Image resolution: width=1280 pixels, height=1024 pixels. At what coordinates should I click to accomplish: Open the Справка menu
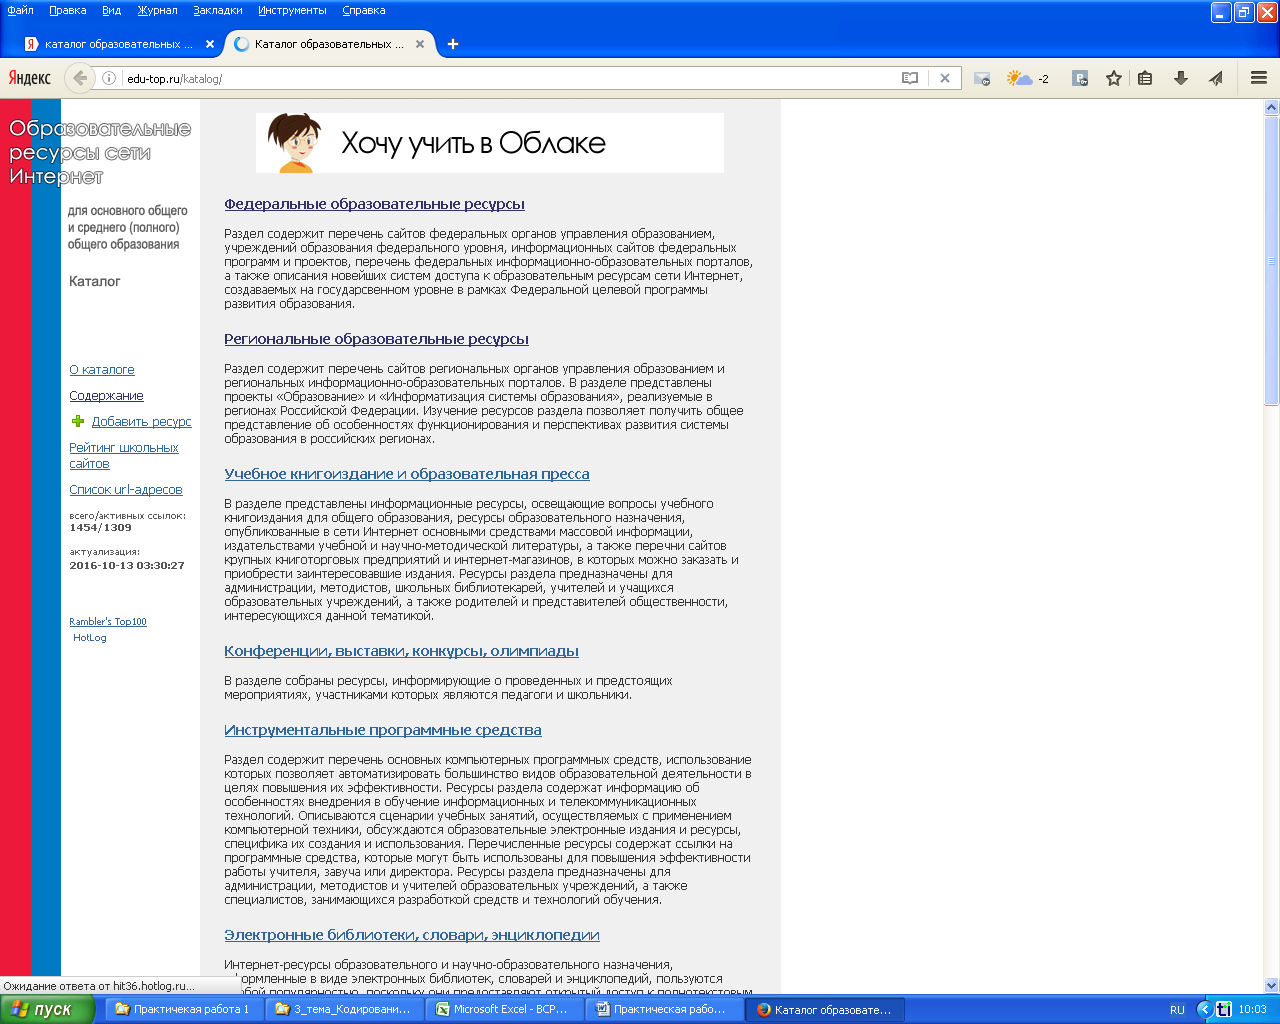(364, 10)
